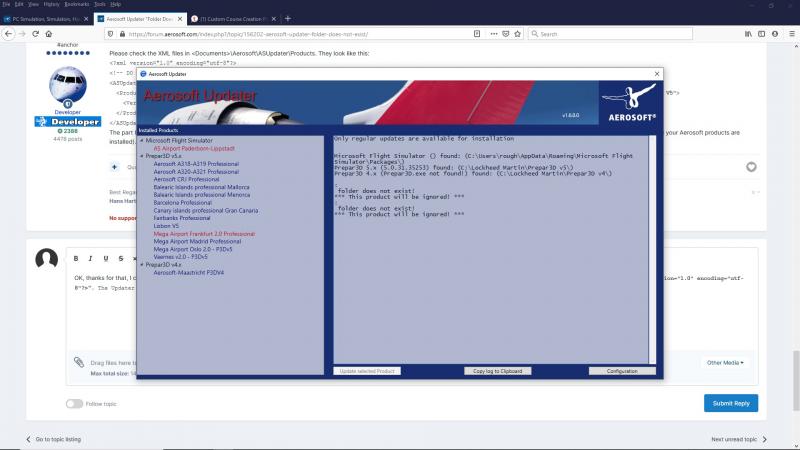
Task: Close the PC Simulation tab
Action: (x=86, y=19)
